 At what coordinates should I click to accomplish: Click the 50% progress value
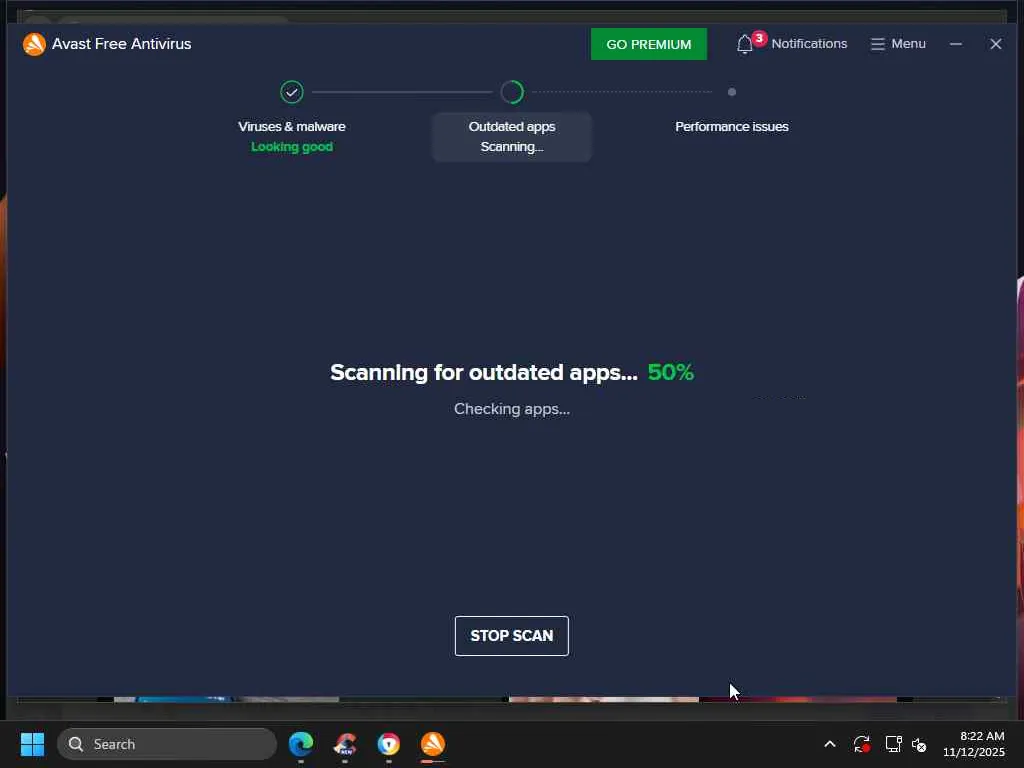point(671,372)
